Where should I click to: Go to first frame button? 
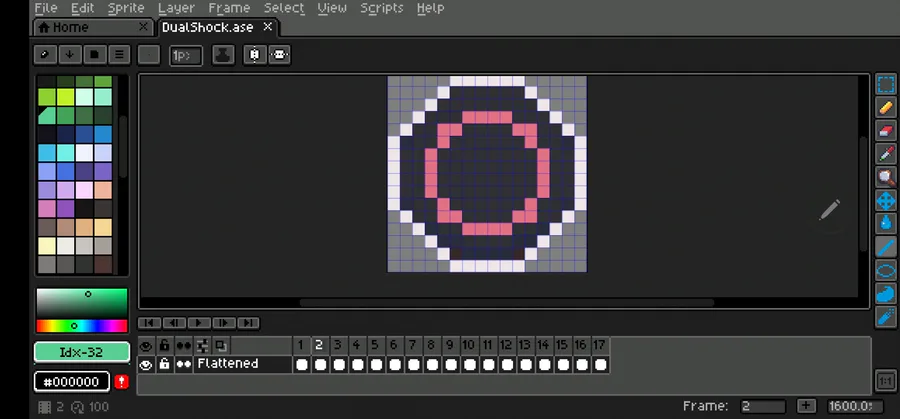tap(149, 323)
